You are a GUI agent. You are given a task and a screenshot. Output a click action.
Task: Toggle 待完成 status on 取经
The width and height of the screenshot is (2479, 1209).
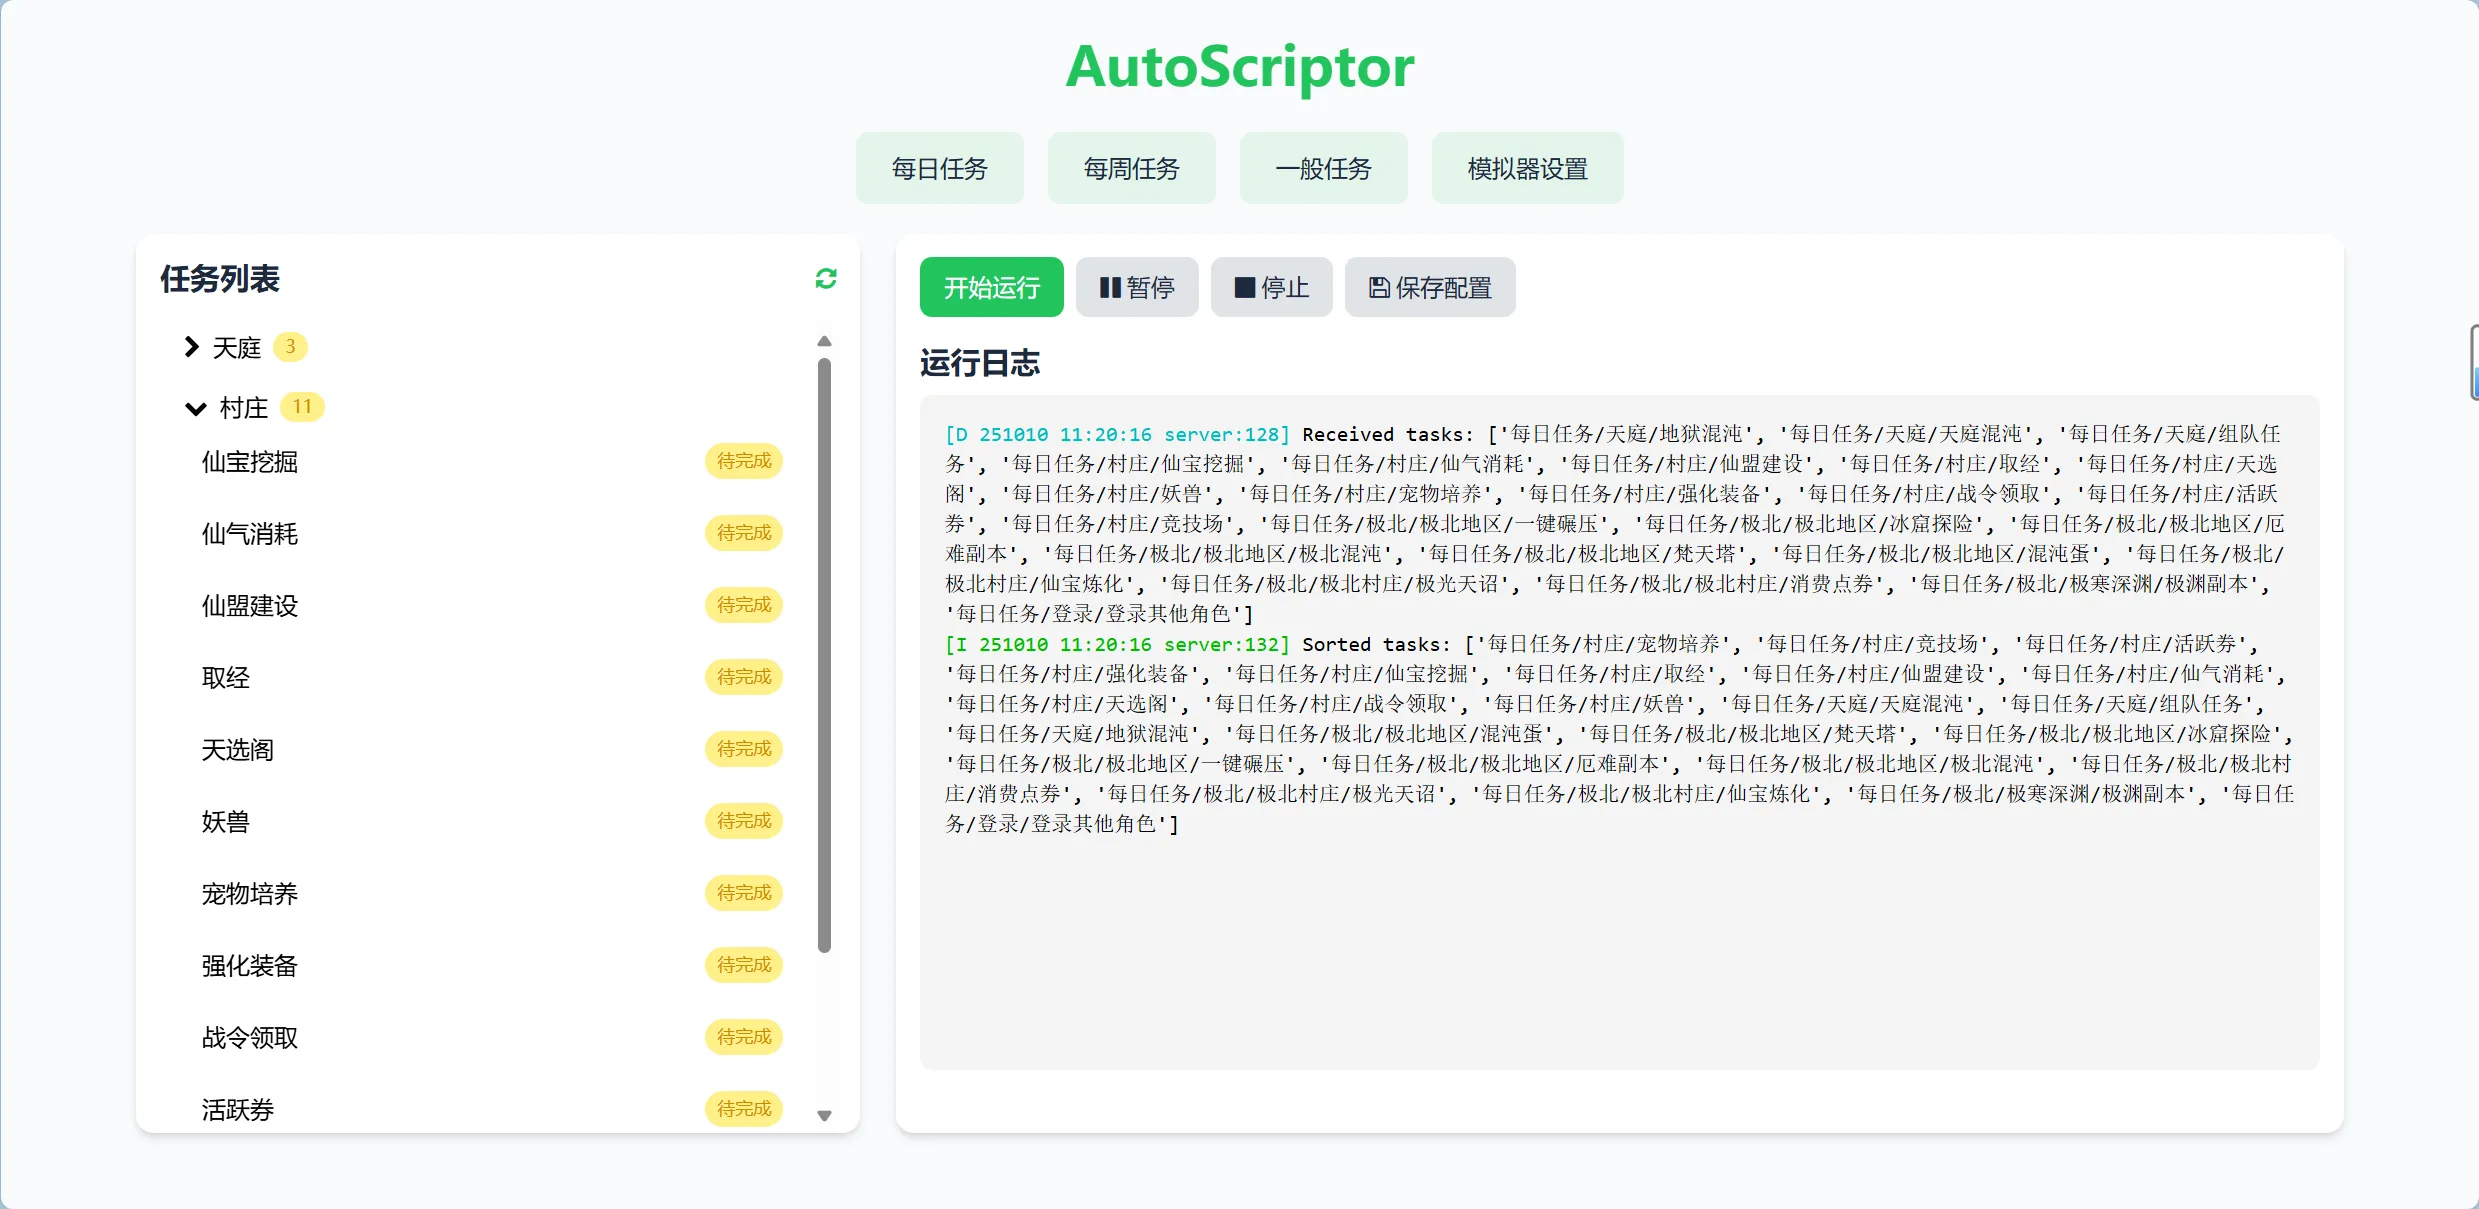click(x=744, y=677)
